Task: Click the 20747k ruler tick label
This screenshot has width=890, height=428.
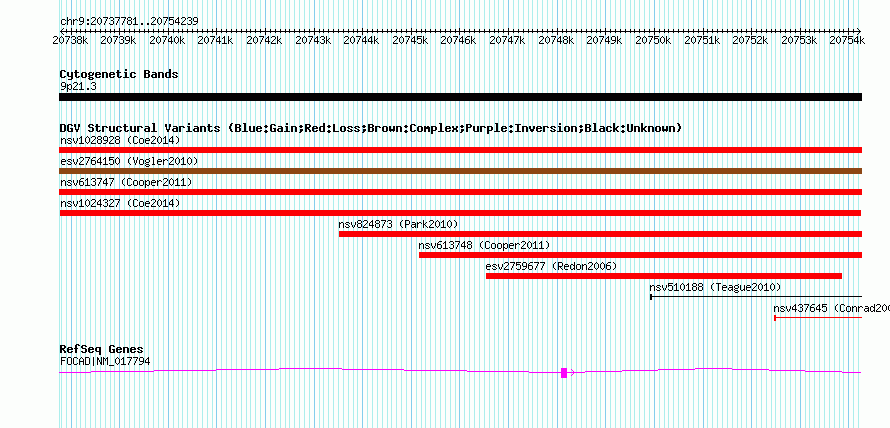Action: pyautogui.click(x=508, y=40)
